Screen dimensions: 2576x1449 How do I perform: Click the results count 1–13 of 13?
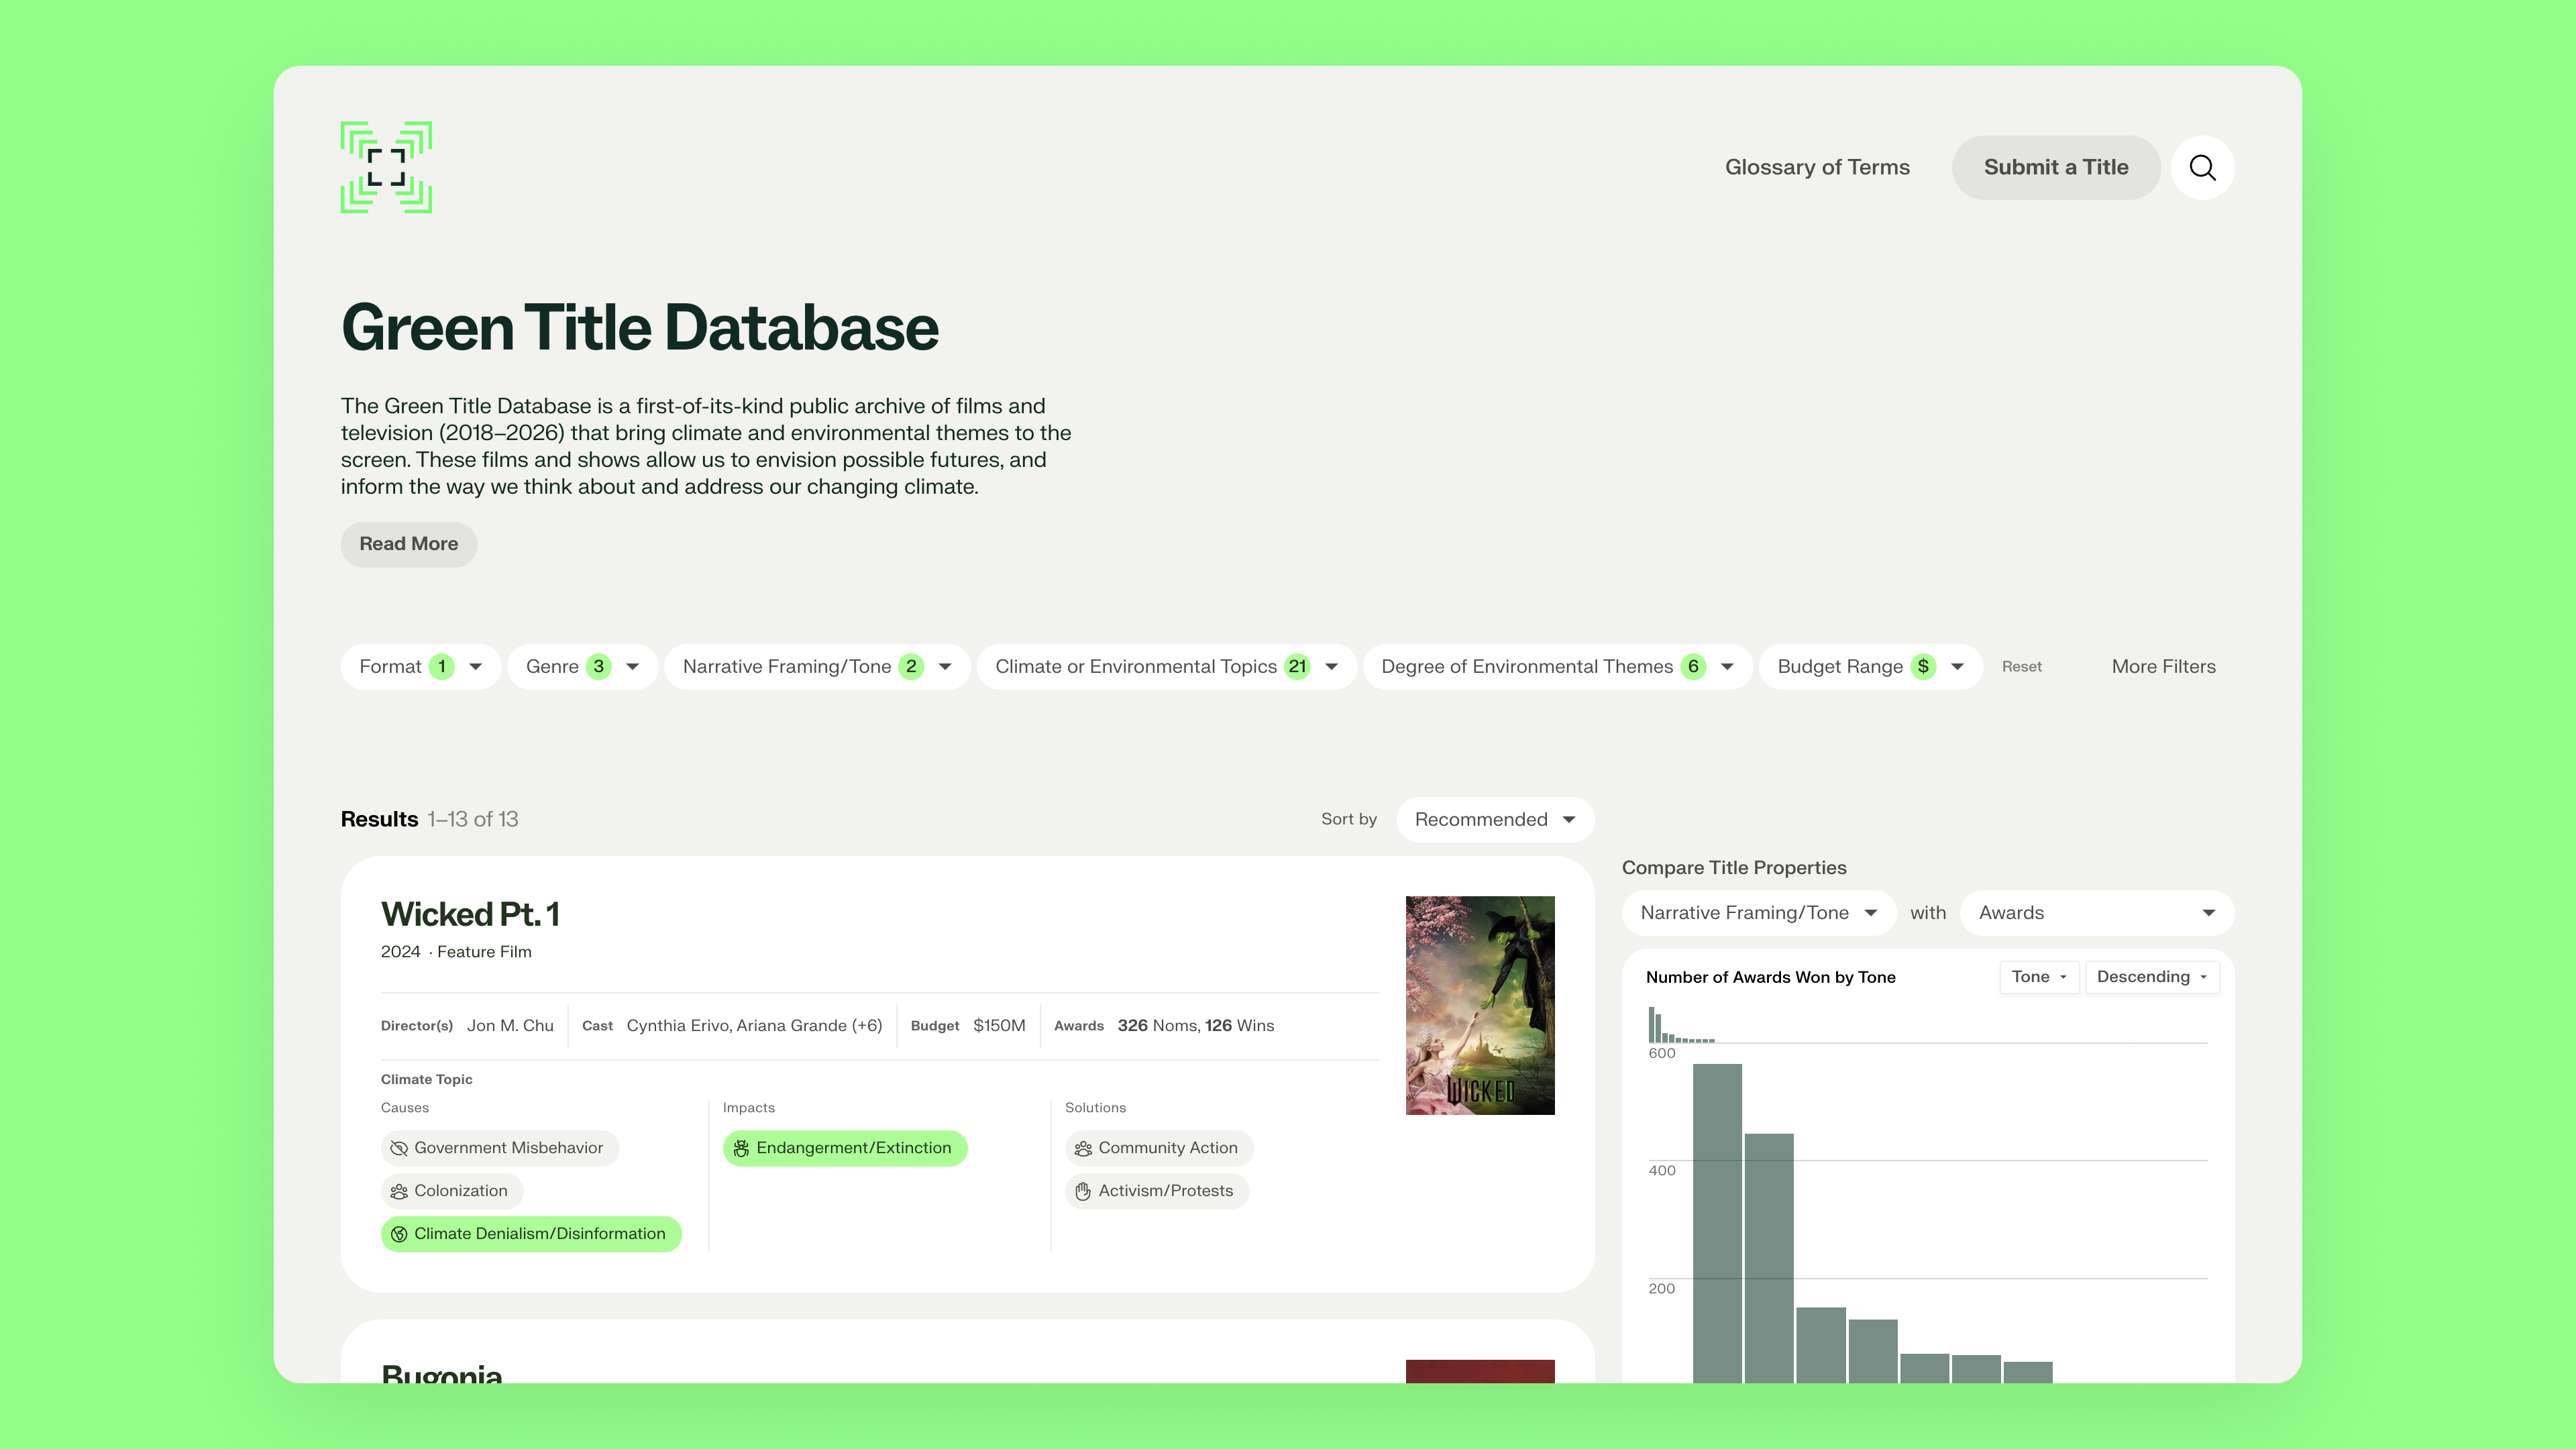[x=473, y=820]
